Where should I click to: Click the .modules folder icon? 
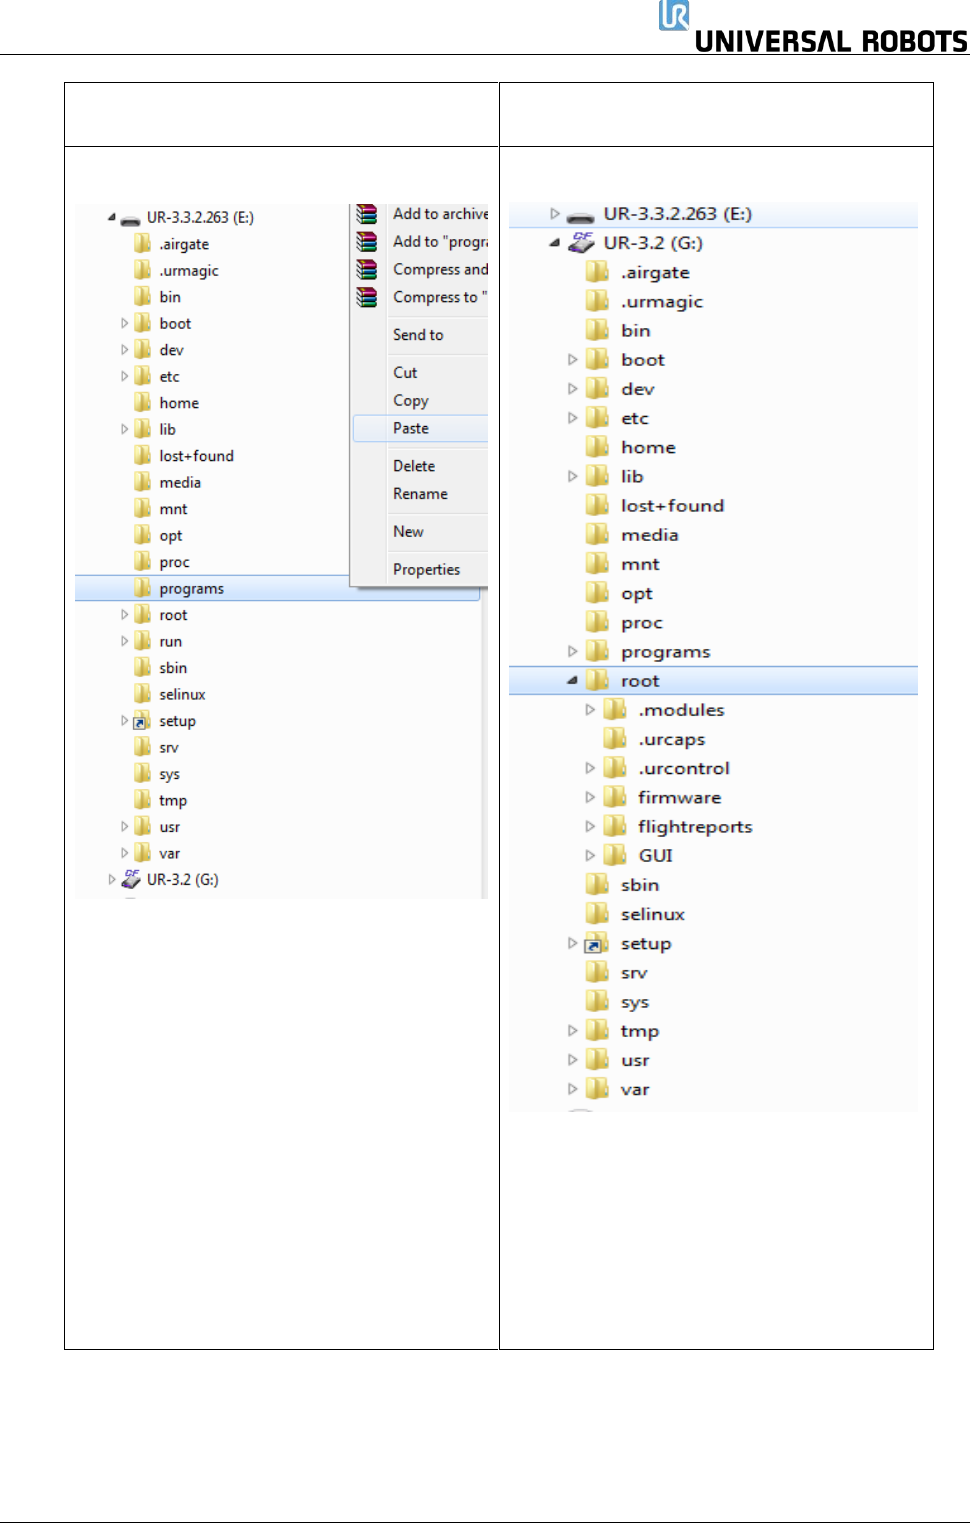click(x=614, y=709)
